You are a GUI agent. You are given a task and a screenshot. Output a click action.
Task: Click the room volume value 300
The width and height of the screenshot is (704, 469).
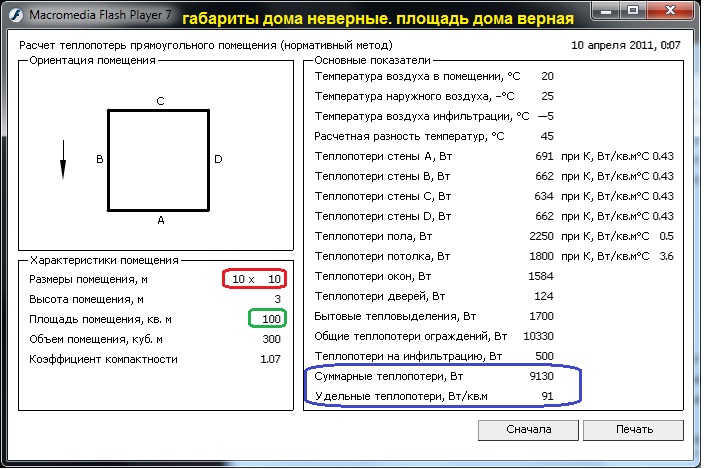pyautogui.click(x=270, y=338)
